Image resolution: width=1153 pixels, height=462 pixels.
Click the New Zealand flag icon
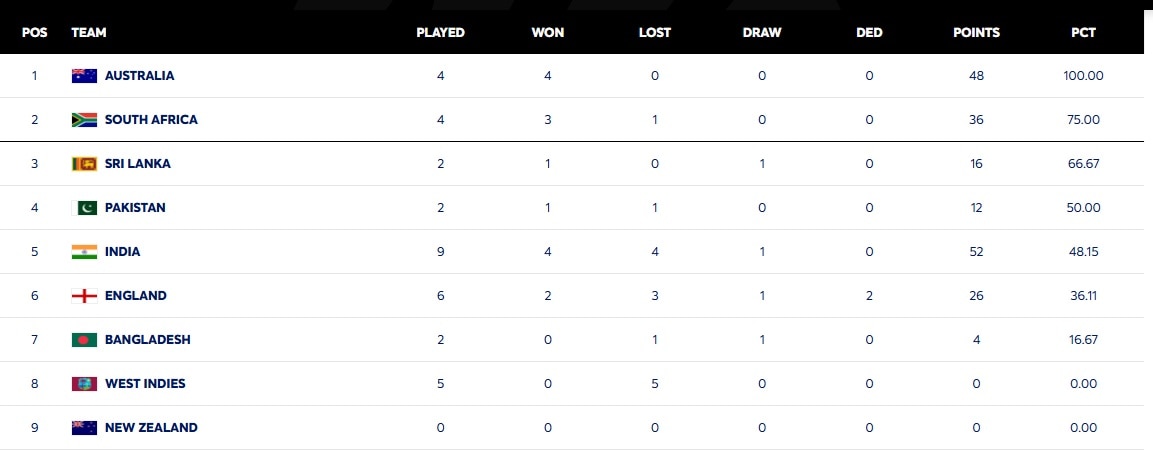(84, 428)
